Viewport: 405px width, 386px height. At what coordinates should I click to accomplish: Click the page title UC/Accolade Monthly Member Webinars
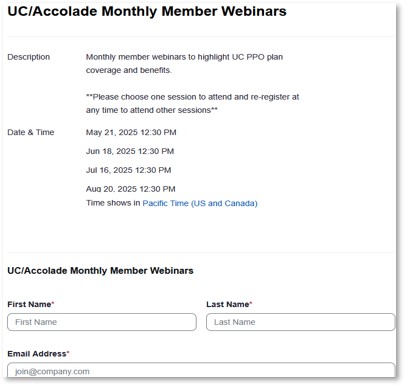(147, 11)
